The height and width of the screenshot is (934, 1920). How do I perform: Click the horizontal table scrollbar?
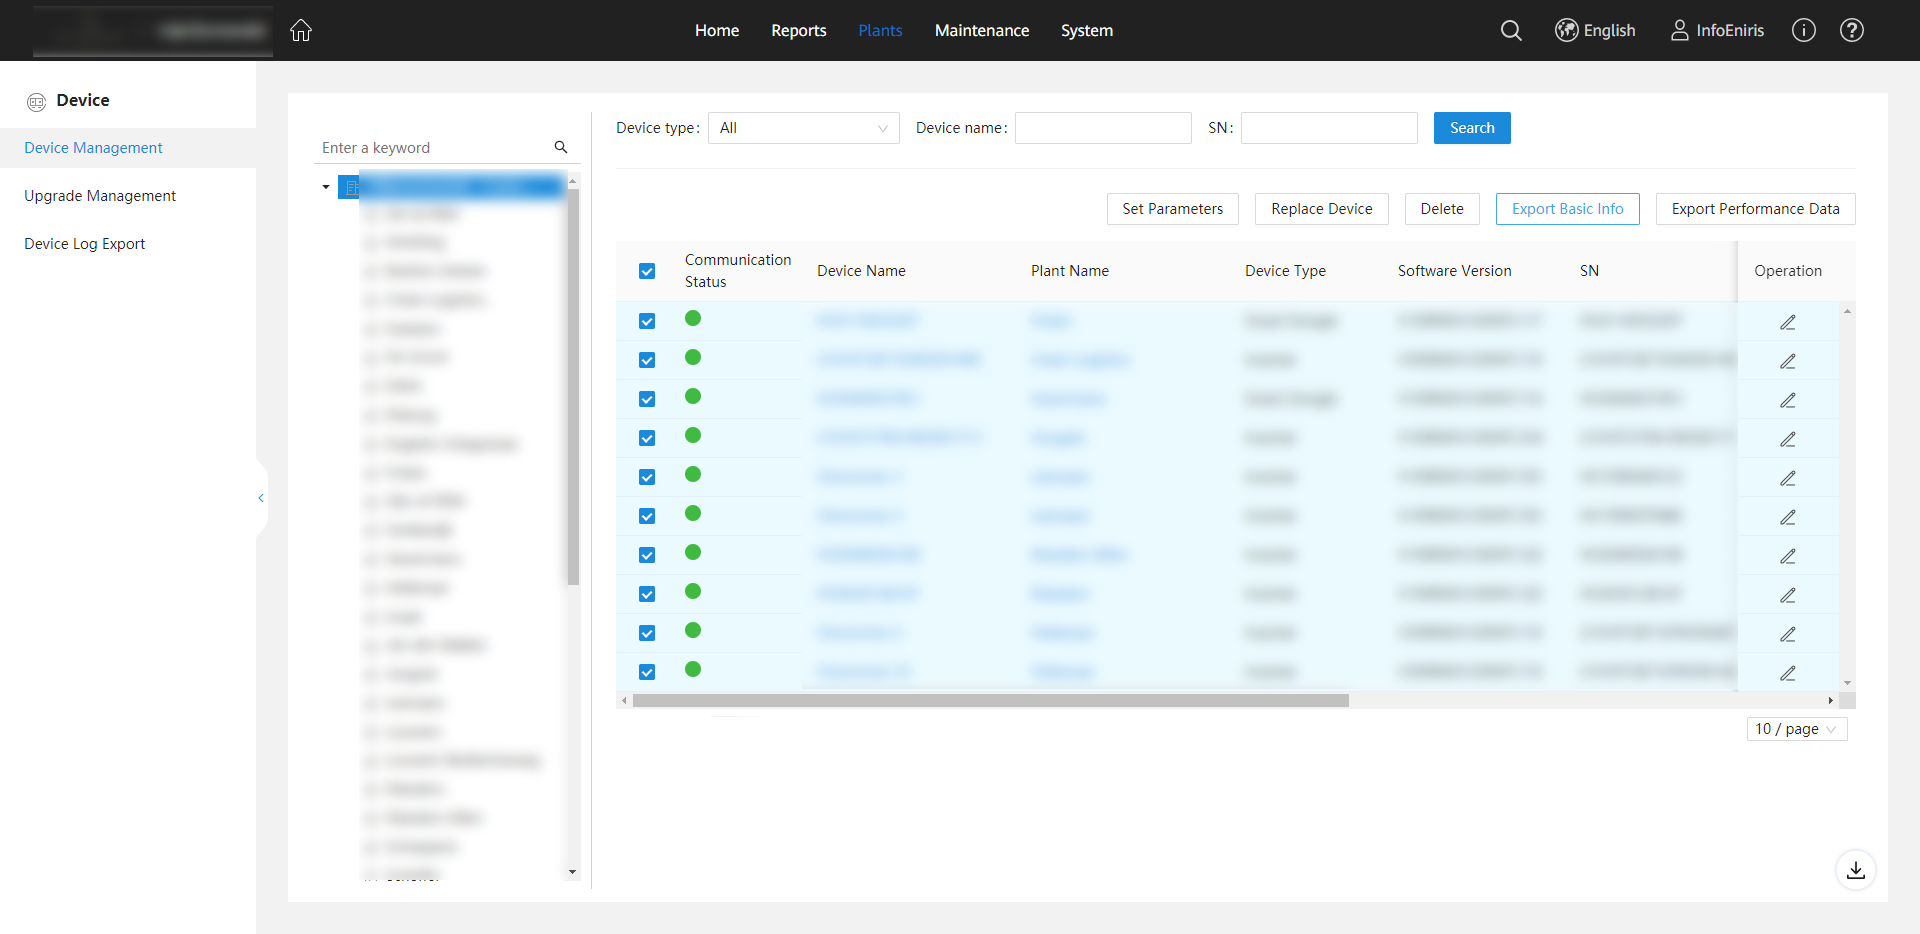pos(990,700)
